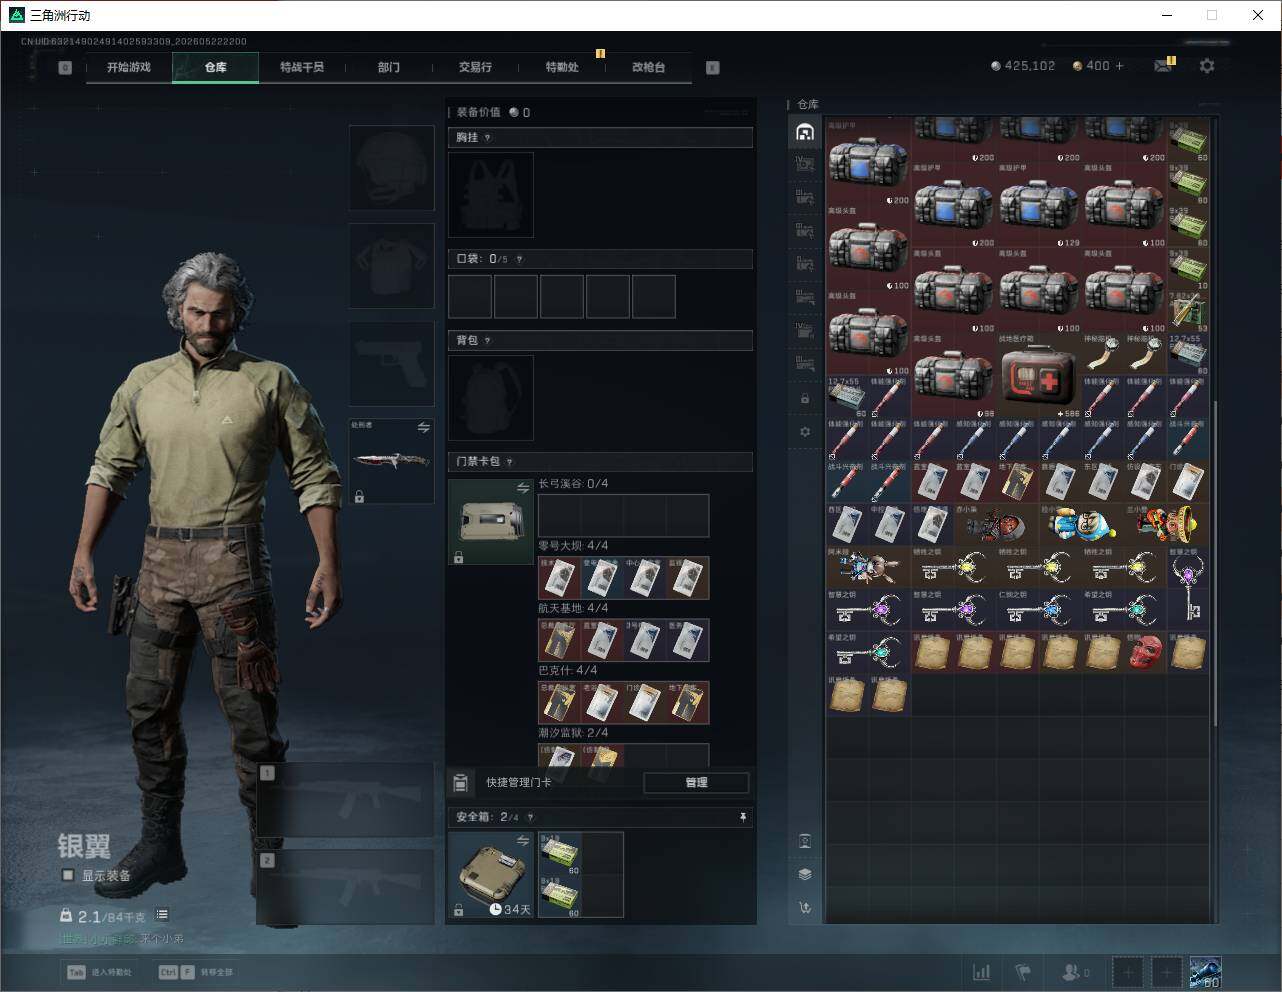This screenshot has height=992, width=1282.
Task: Click the player avatar in the bottom-right corner
Action: [x=1205, y=972]
